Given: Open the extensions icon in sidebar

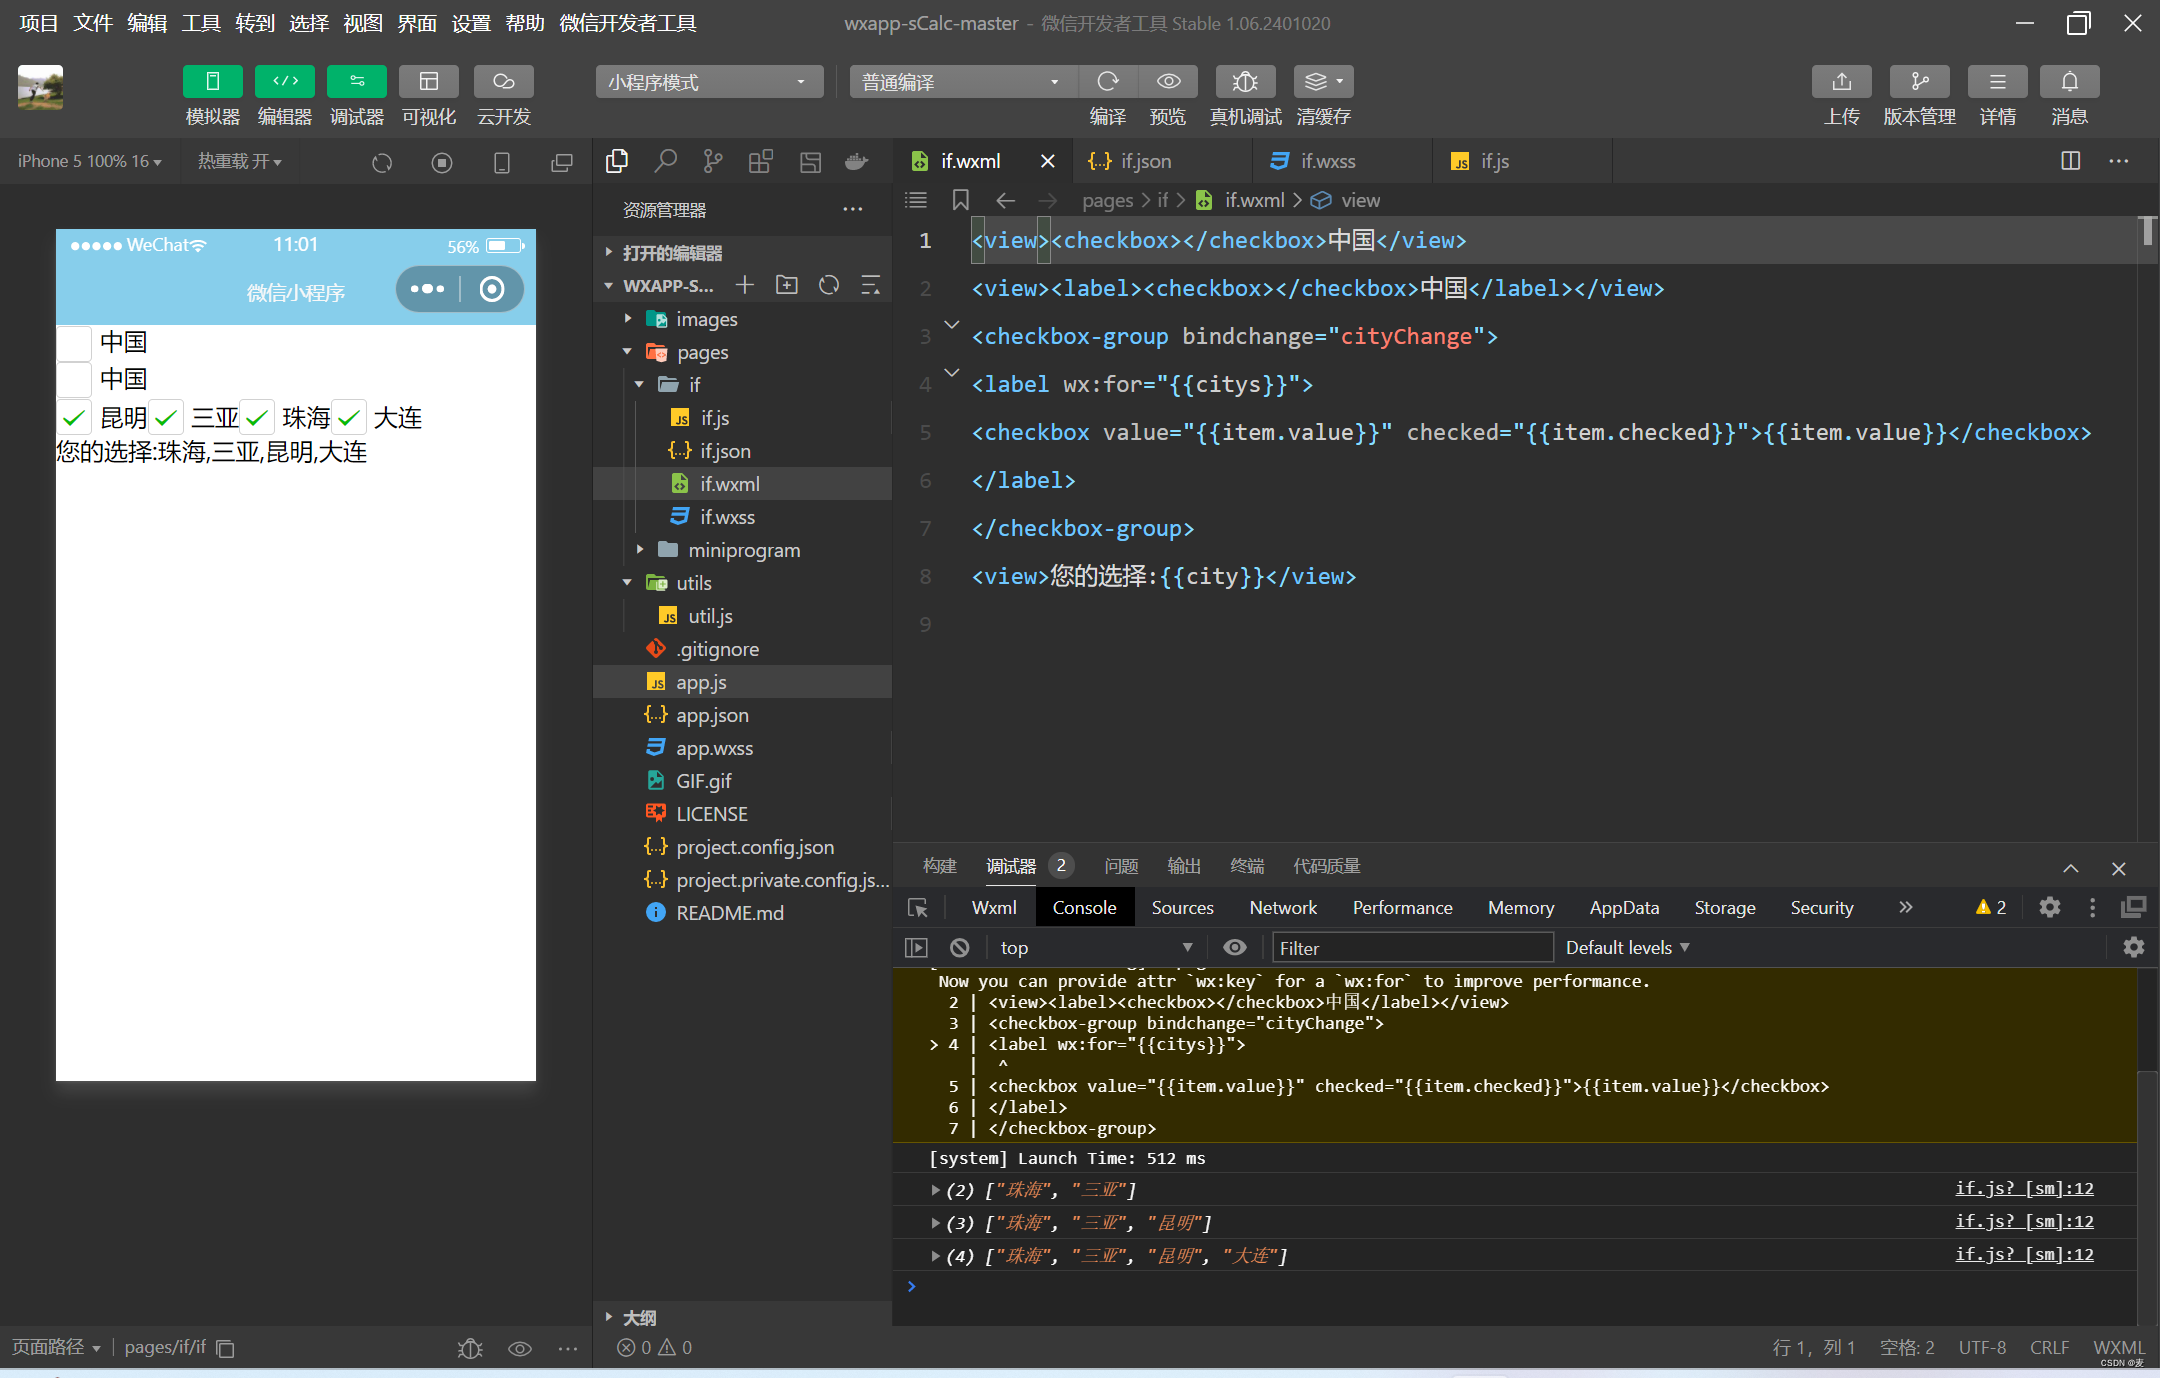Looking at the screenshot, I should (761, 161).
